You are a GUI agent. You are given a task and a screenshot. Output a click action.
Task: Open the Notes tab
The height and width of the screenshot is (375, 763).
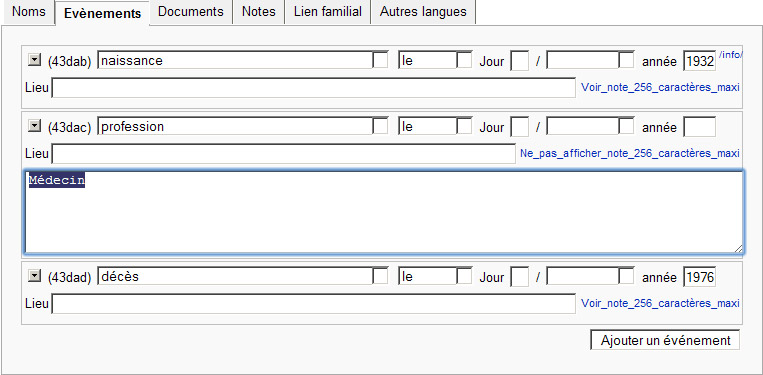(x=258, y=12)
